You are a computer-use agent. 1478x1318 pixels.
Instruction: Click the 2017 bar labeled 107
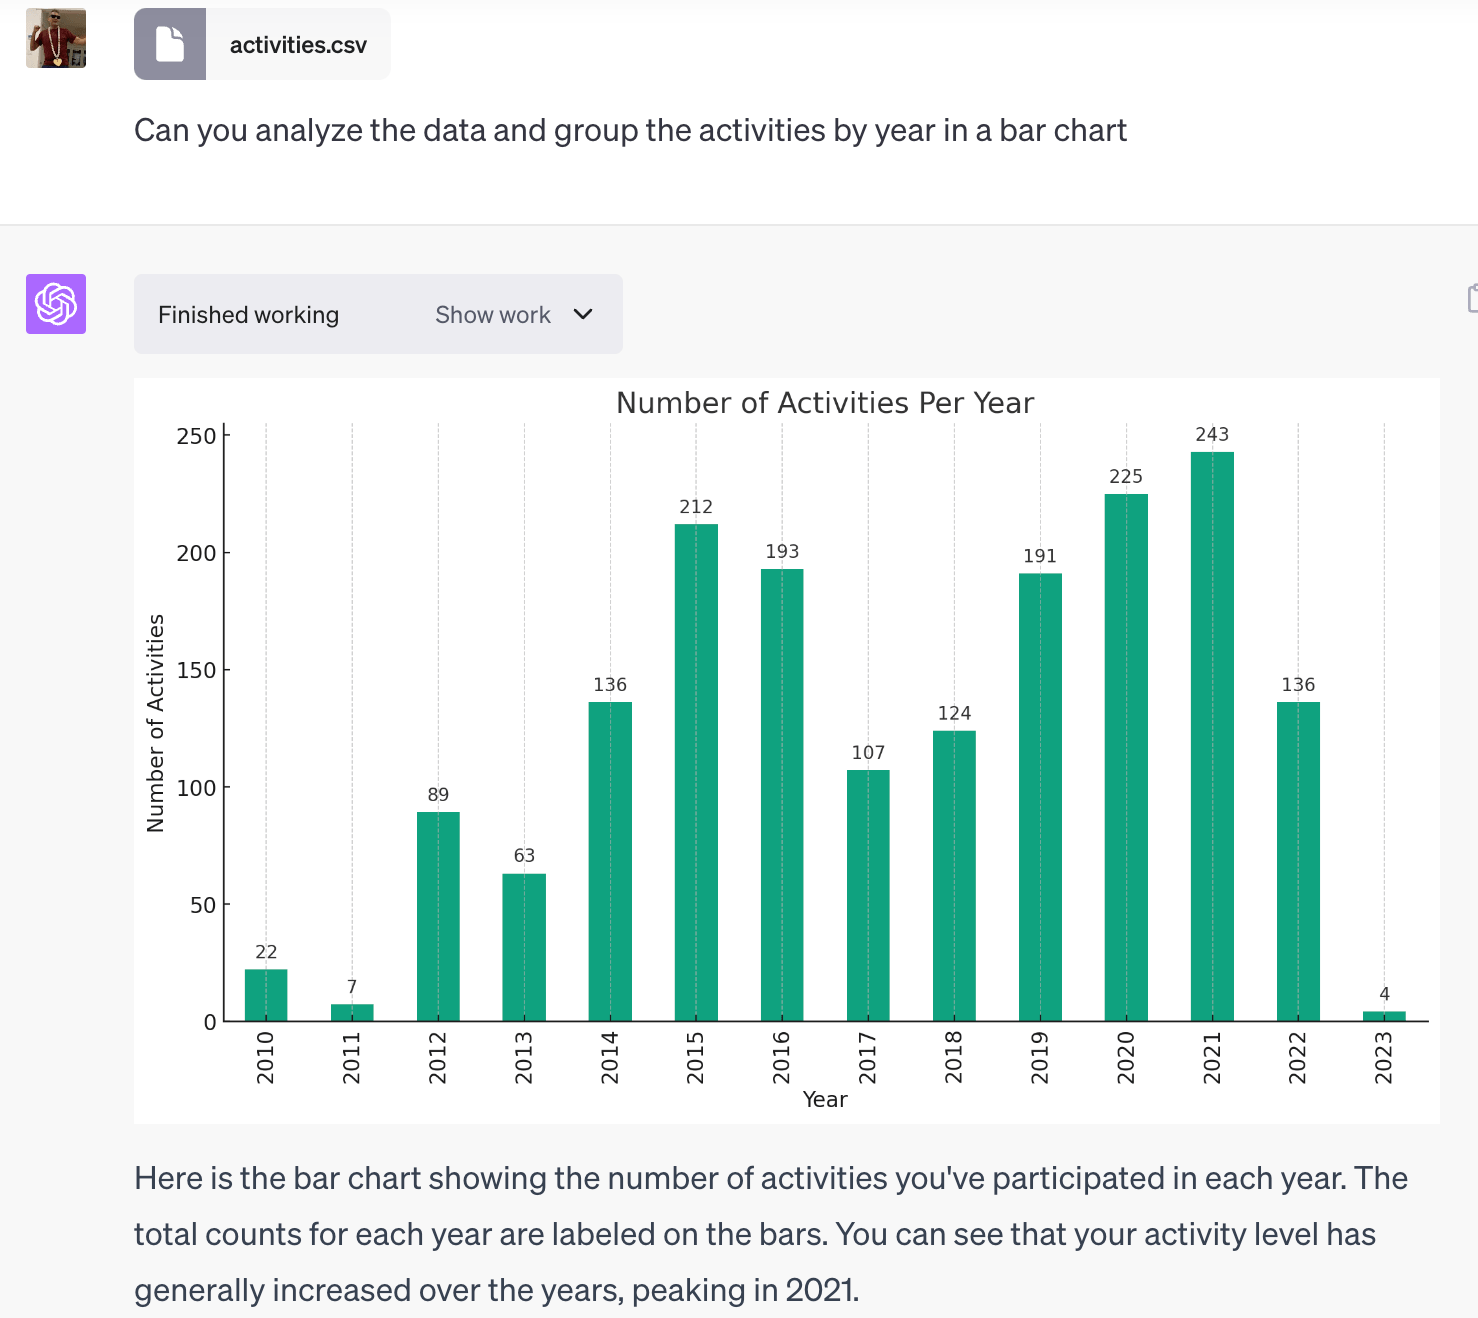(868, 895)
